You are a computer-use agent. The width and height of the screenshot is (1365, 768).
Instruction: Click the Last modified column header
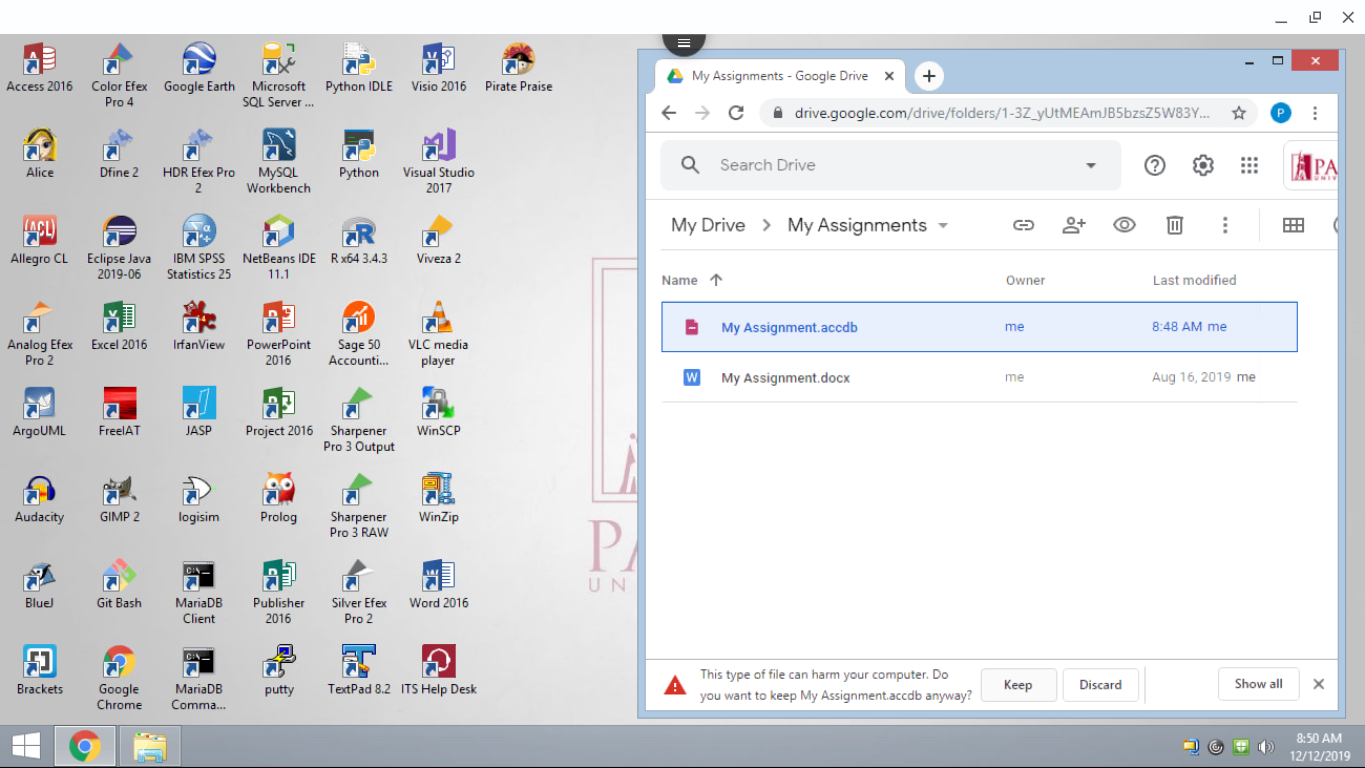tap(1194, 280)
